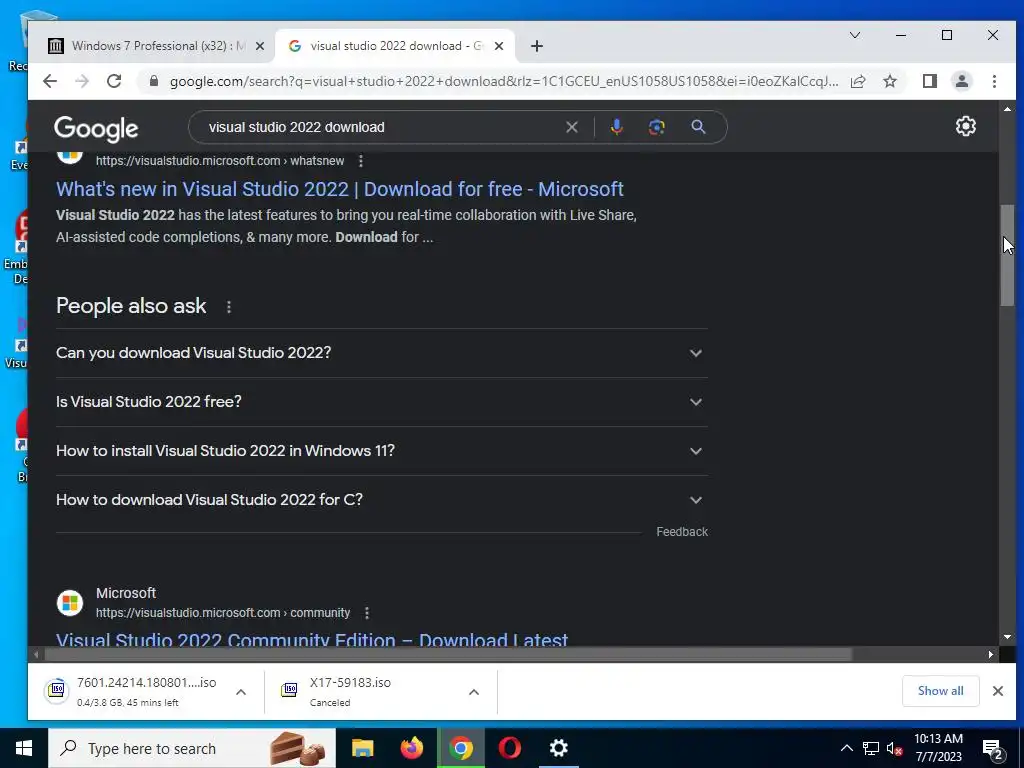Bookmark this tab with the star icon
Image resolution: width=1024 pixels, height=768 pixels.
point(889,81)
